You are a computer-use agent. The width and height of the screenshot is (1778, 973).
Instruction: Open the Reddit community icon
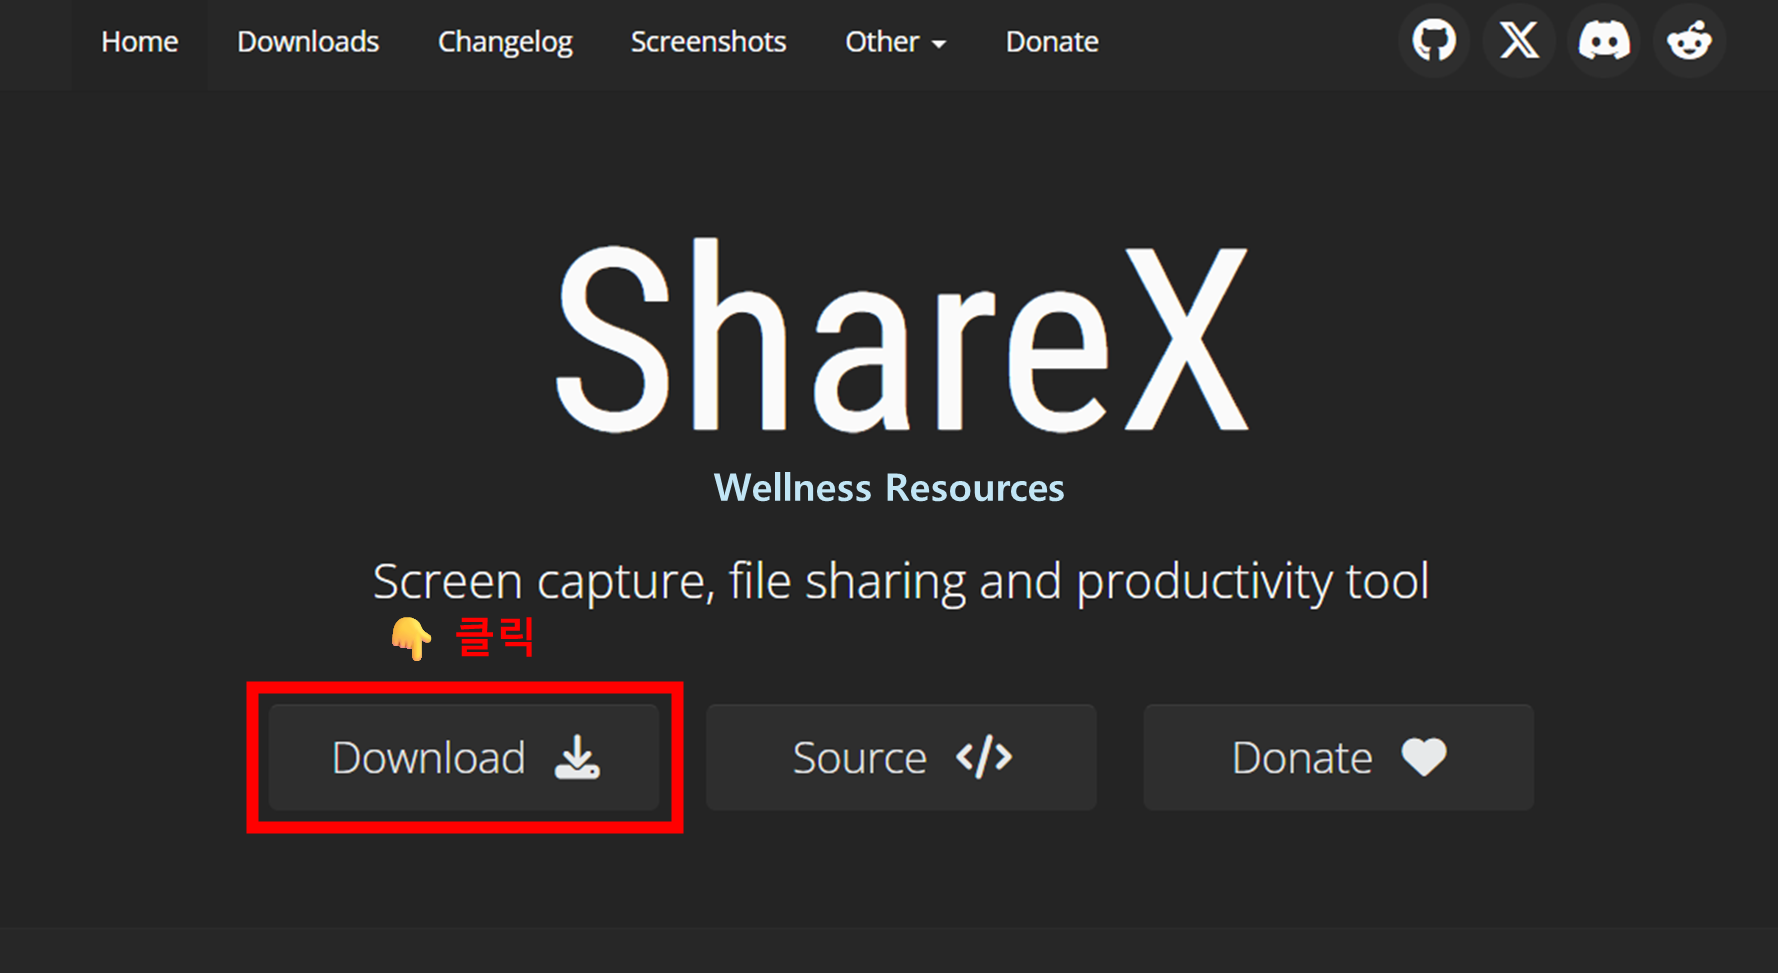pos(1689,41)
